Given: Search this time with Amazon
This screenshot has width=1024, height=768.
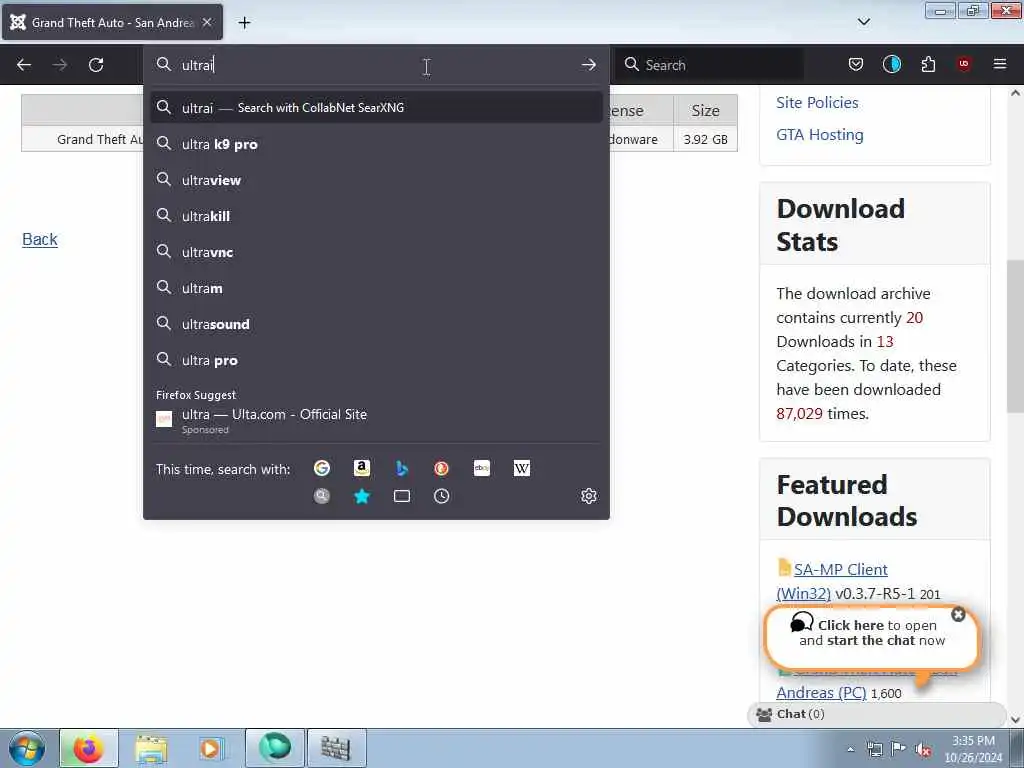Looking at the screenshot, I should (362, 468).
